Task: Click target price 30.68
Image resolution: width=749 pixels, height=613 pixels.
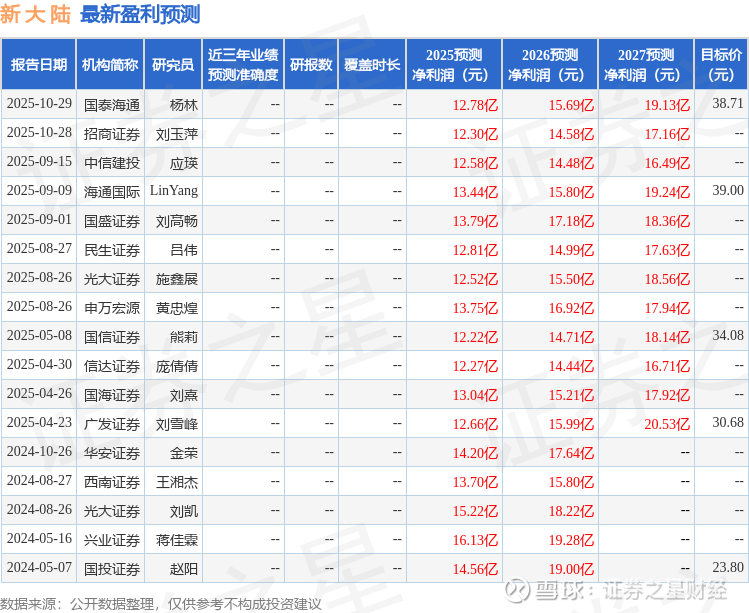Action: 728,422
